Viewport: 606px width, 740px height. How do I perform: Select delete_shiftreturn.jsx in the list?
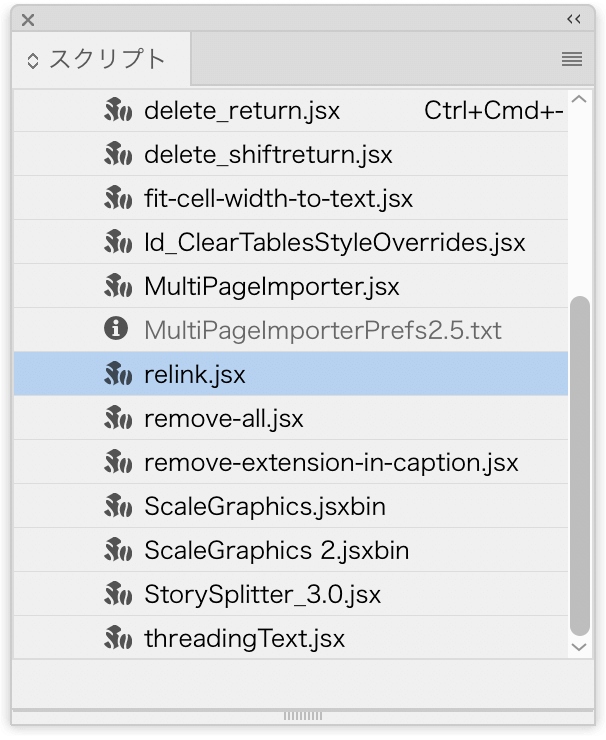291,154
